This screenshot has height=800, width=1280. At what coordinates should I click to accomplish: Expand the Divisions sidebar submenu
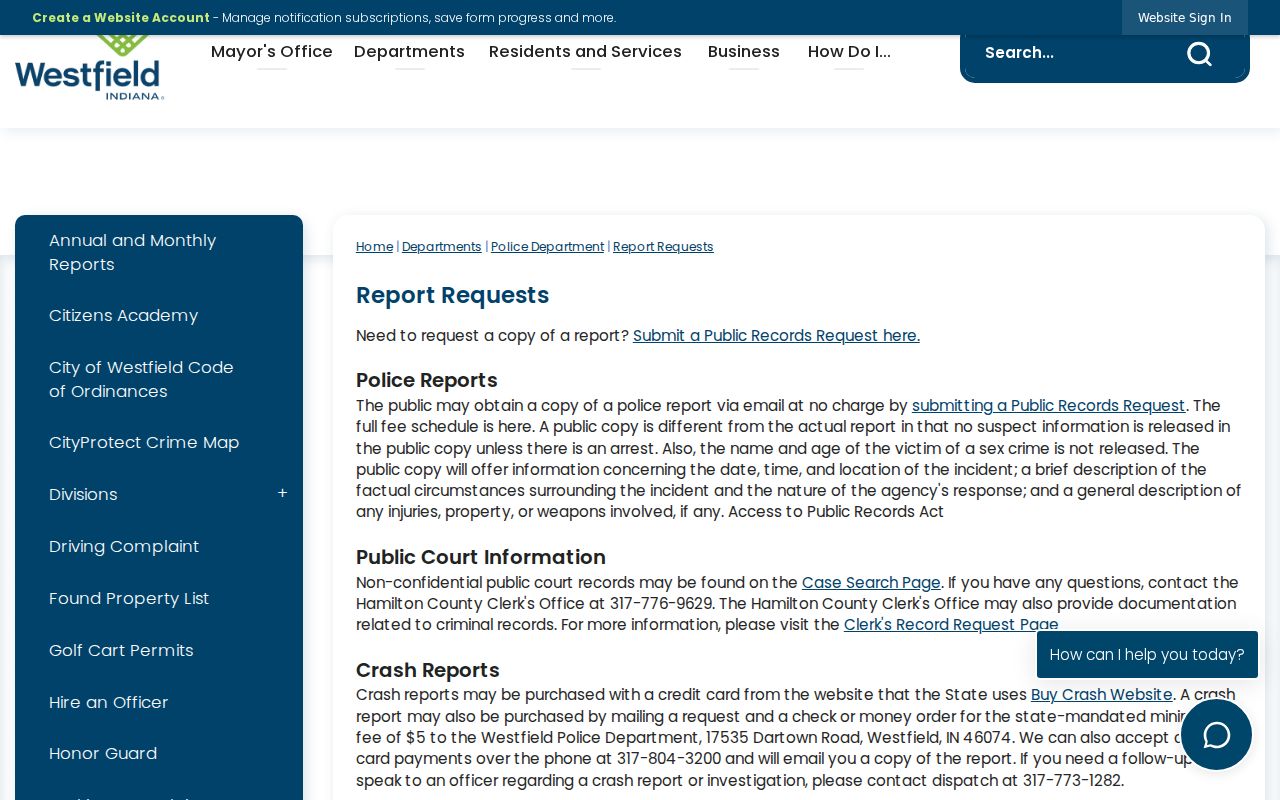[282, 494]
